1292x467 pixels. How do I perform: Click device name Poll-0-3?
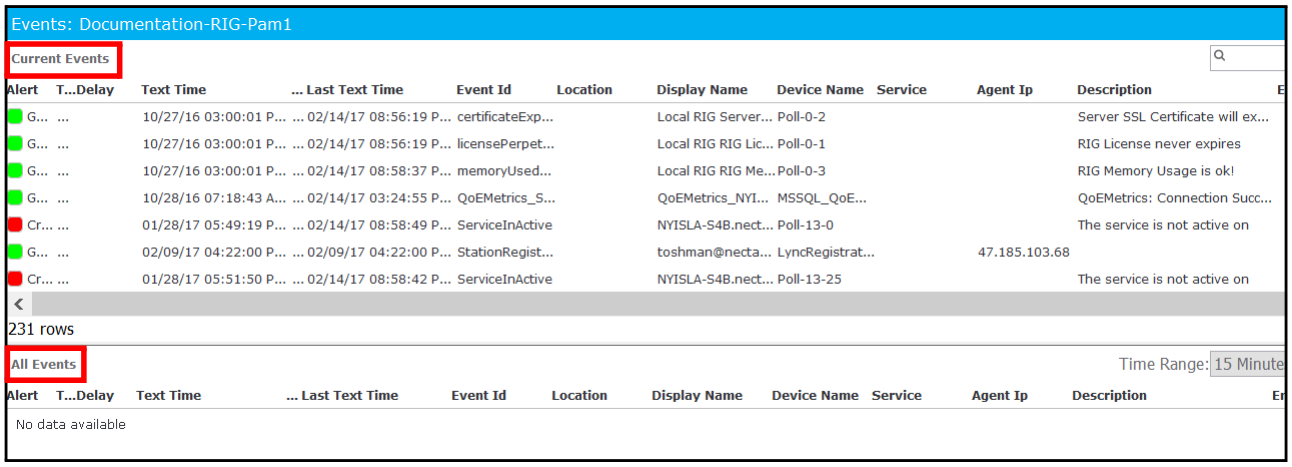[801, 171]
